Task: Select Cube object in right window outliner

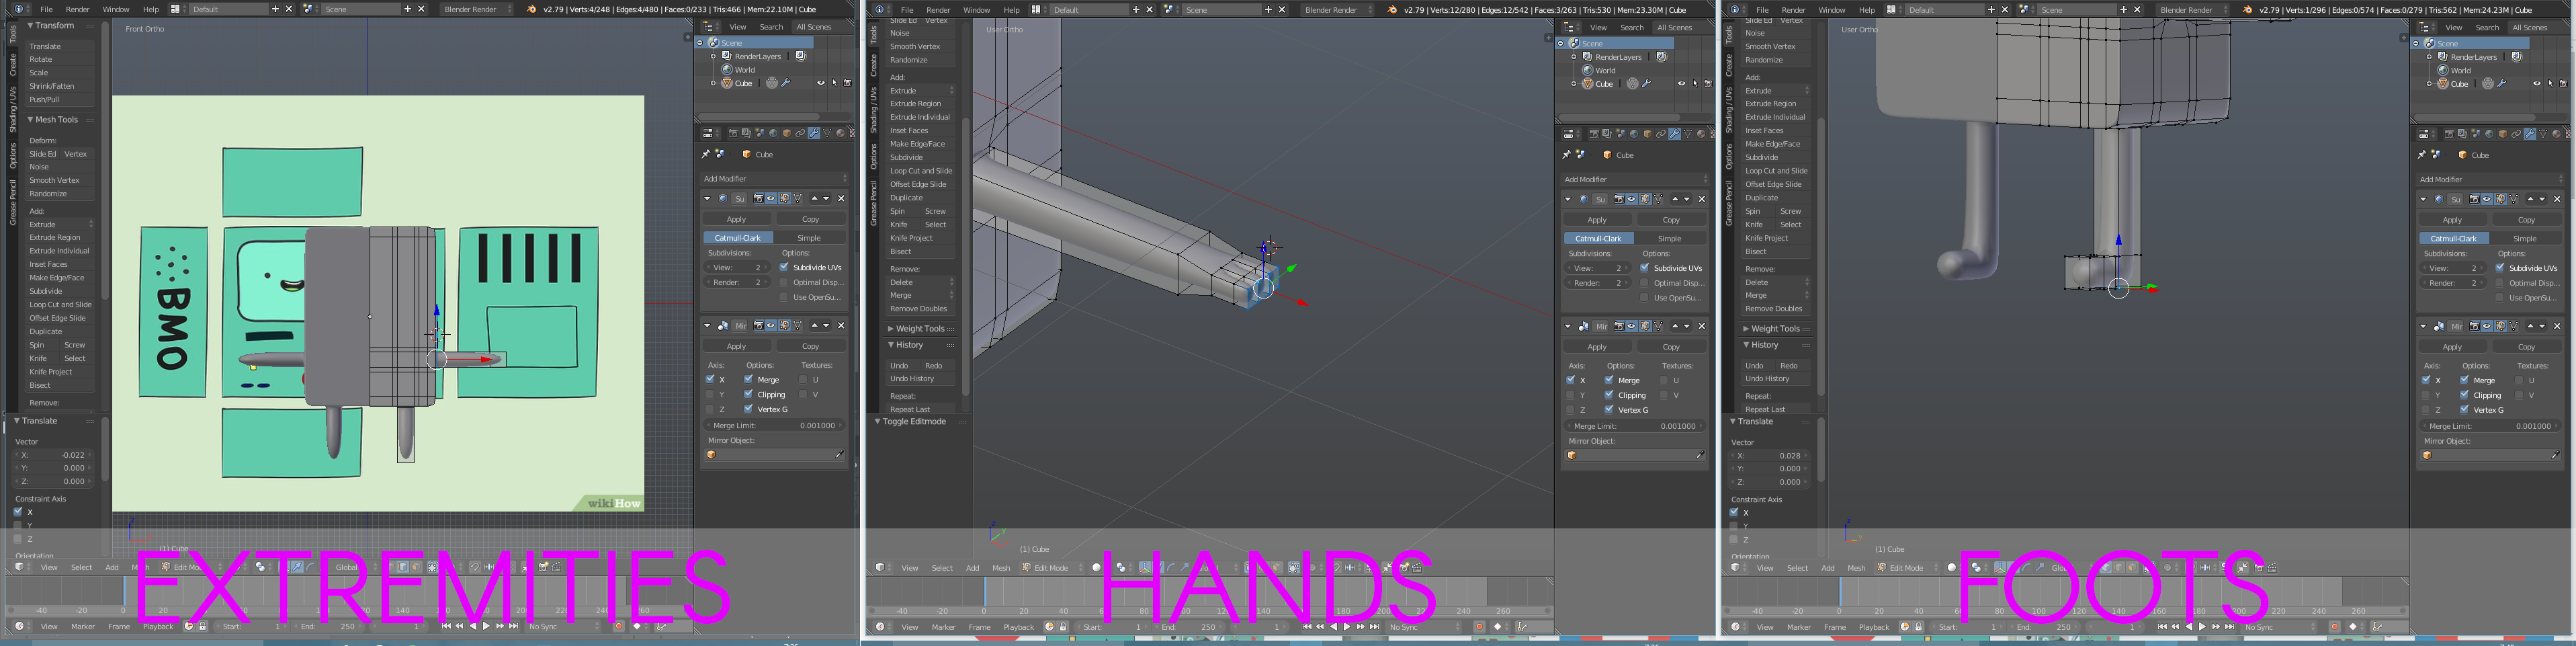Action: (x=2460, y=84)
